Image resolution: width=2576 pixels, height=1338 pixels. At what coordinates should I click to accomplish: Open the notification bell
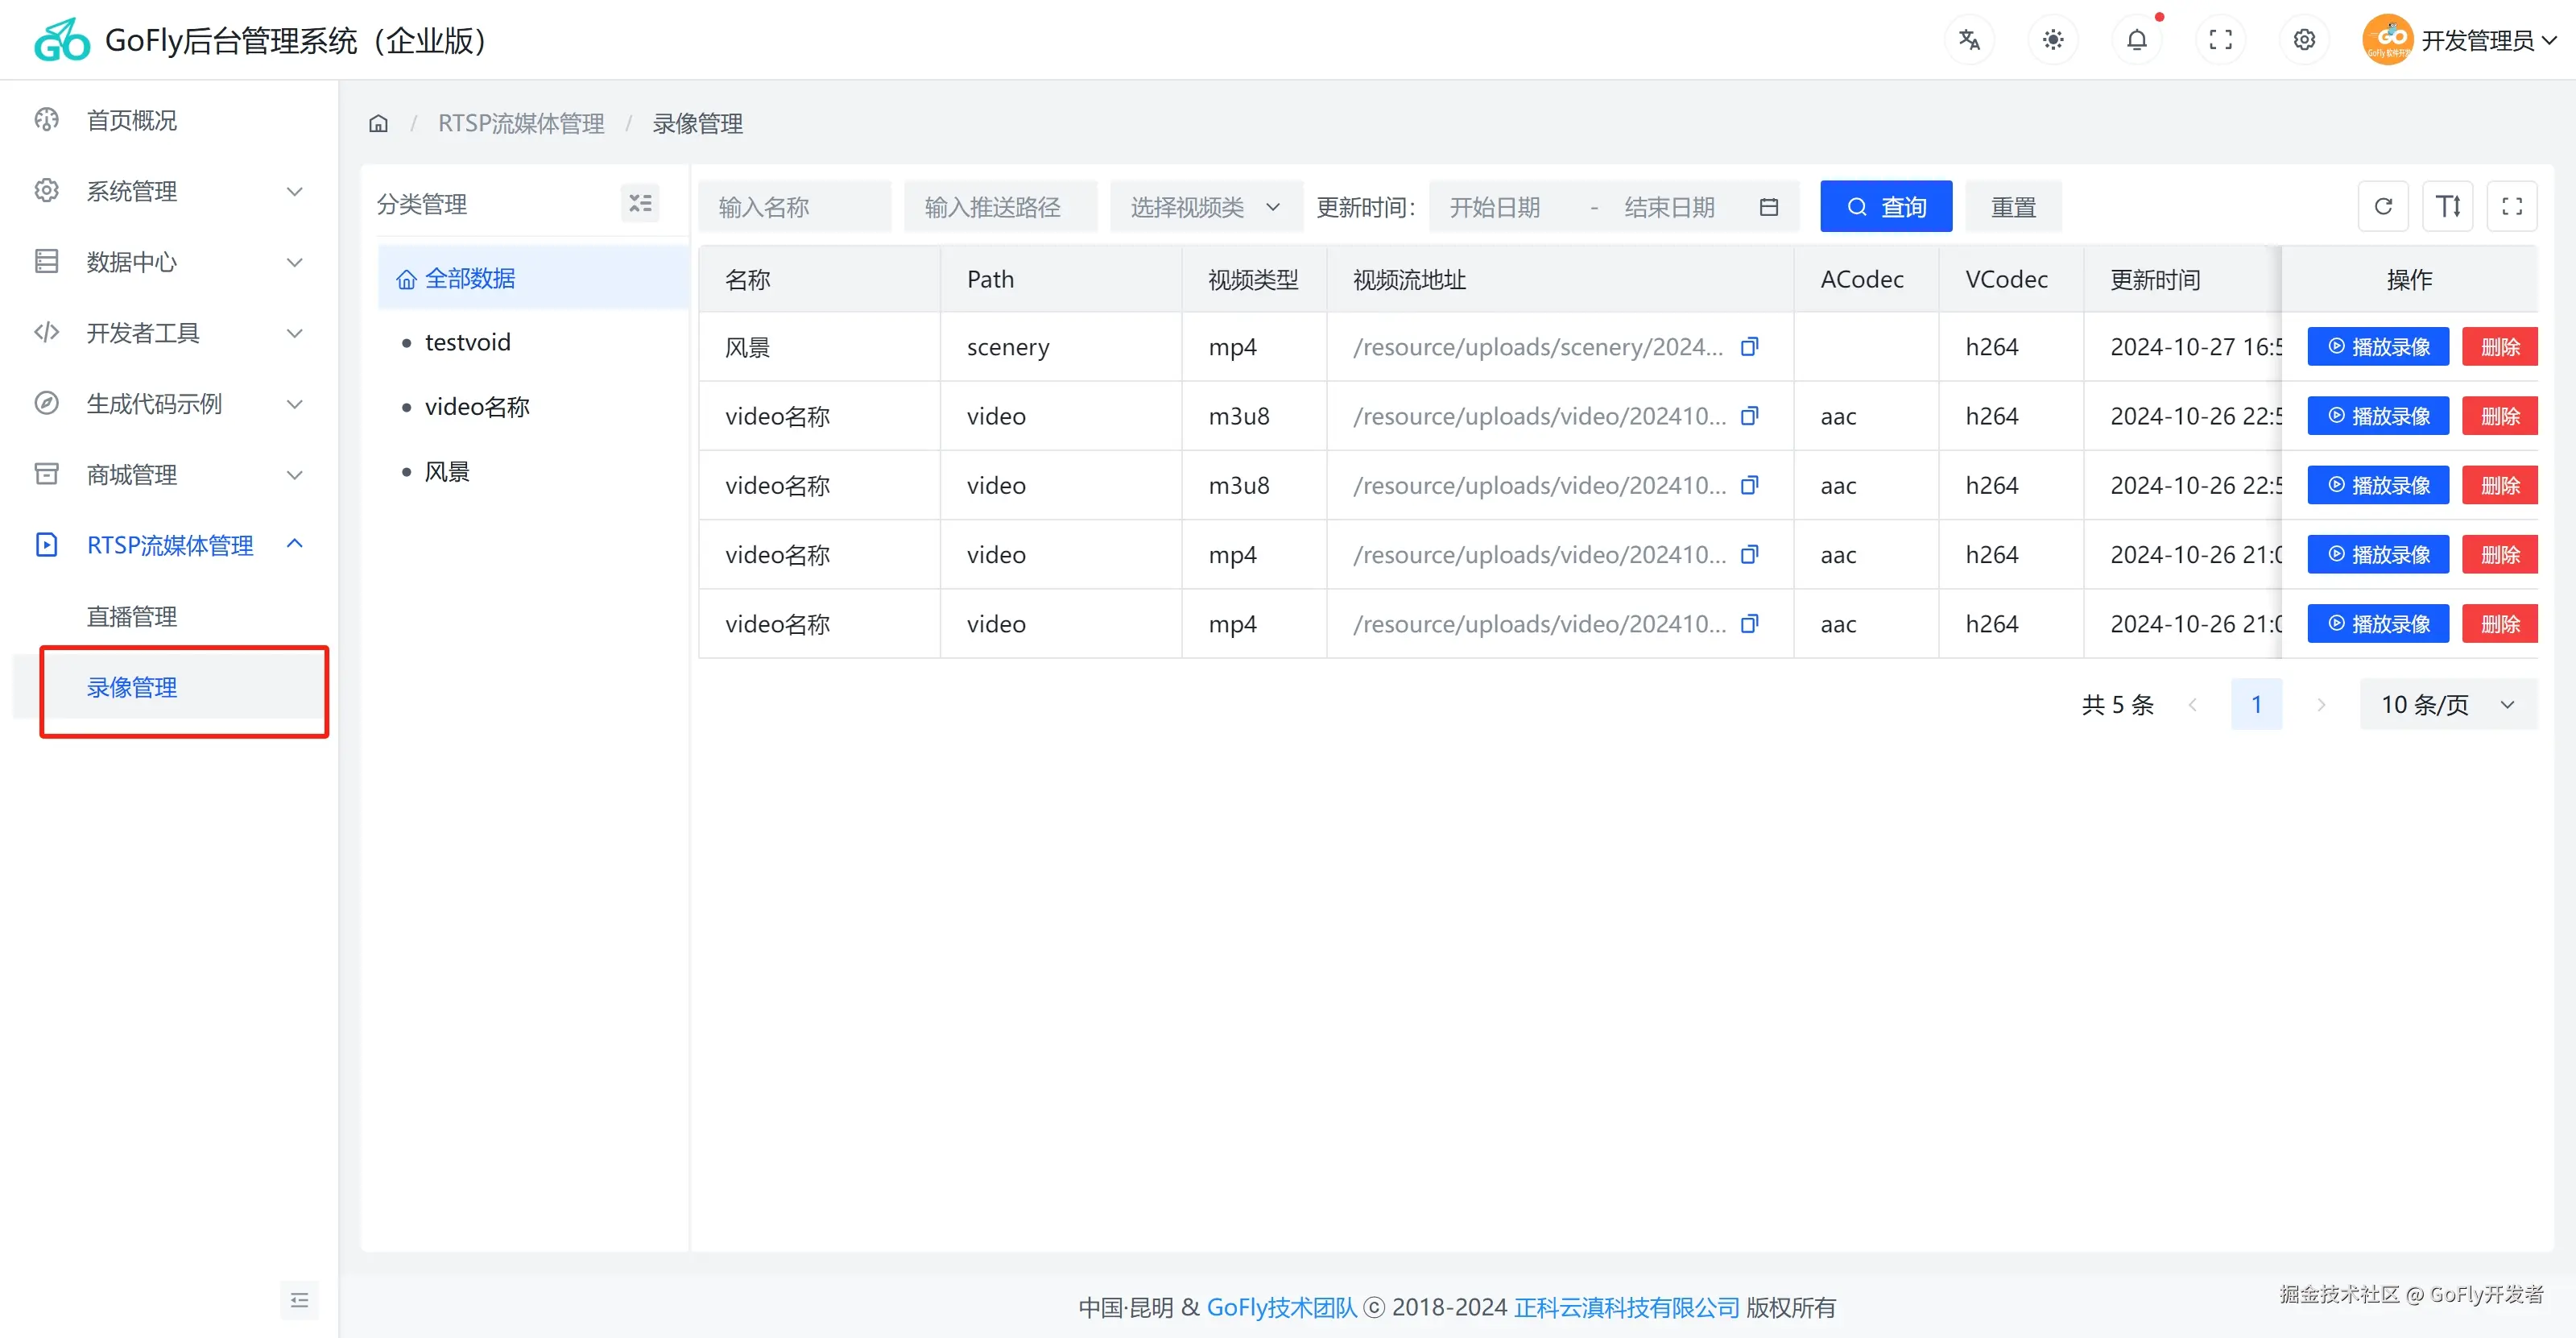pyautogui.click(x=2136, y=40)
